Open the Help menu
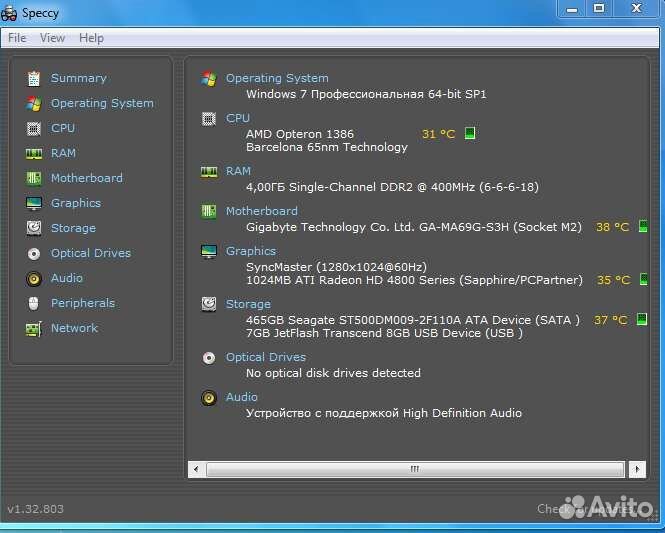 point(91,38)
